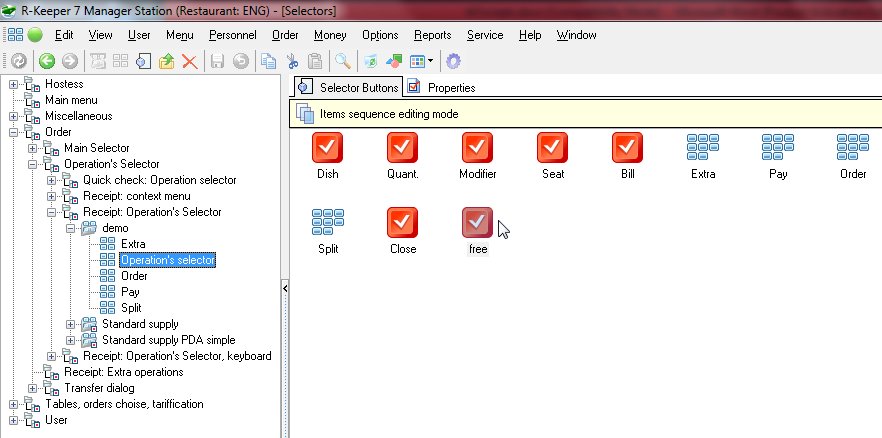Viewport: 882px width, 438px height.
Task: Open the Money menu
Action: (x=330, y=35)
